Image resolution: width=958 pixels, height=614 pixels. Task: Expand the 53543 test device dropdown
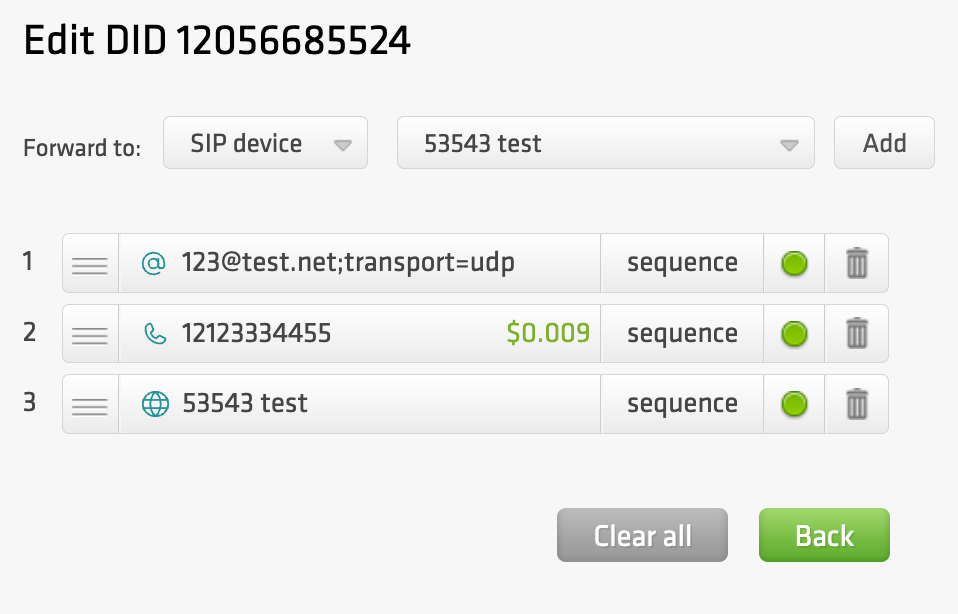click(605, 143)
